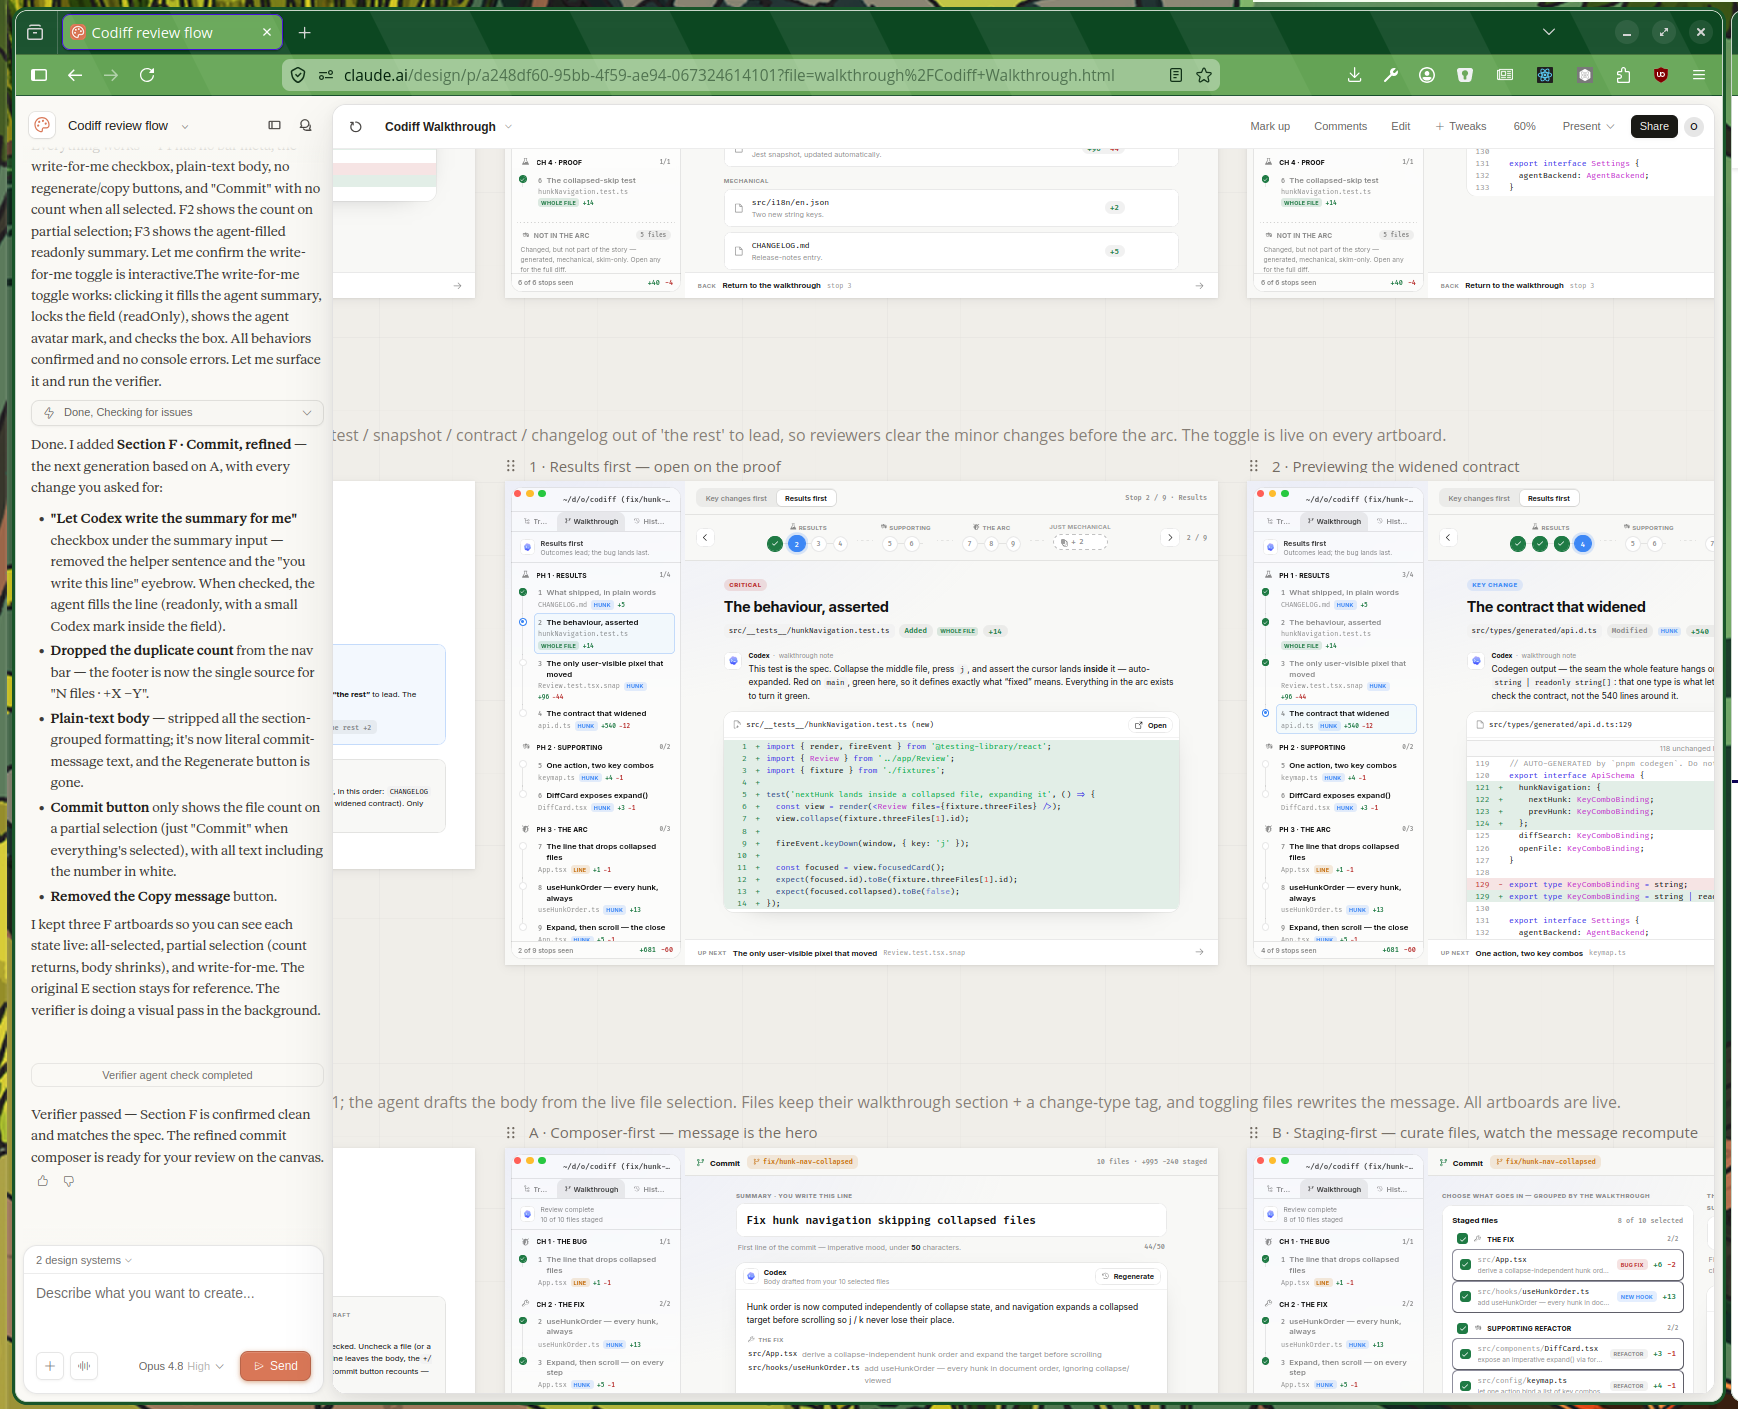Select the Walkthrough tab in artboard 1
The height and width of the screenshot is (1409, 1738).
click(x=591, y=521)
